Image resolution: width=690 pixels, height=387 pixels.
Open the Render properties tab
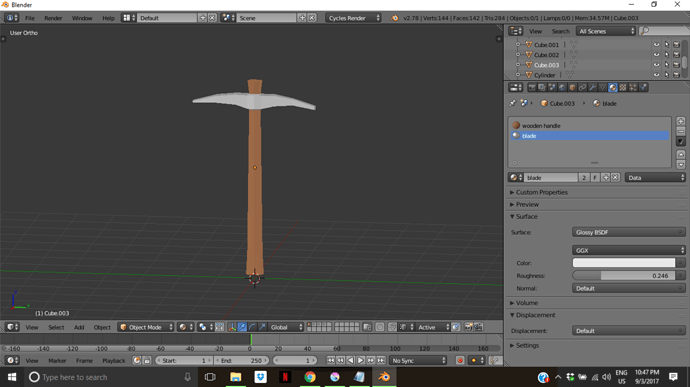tap(532, 88)
